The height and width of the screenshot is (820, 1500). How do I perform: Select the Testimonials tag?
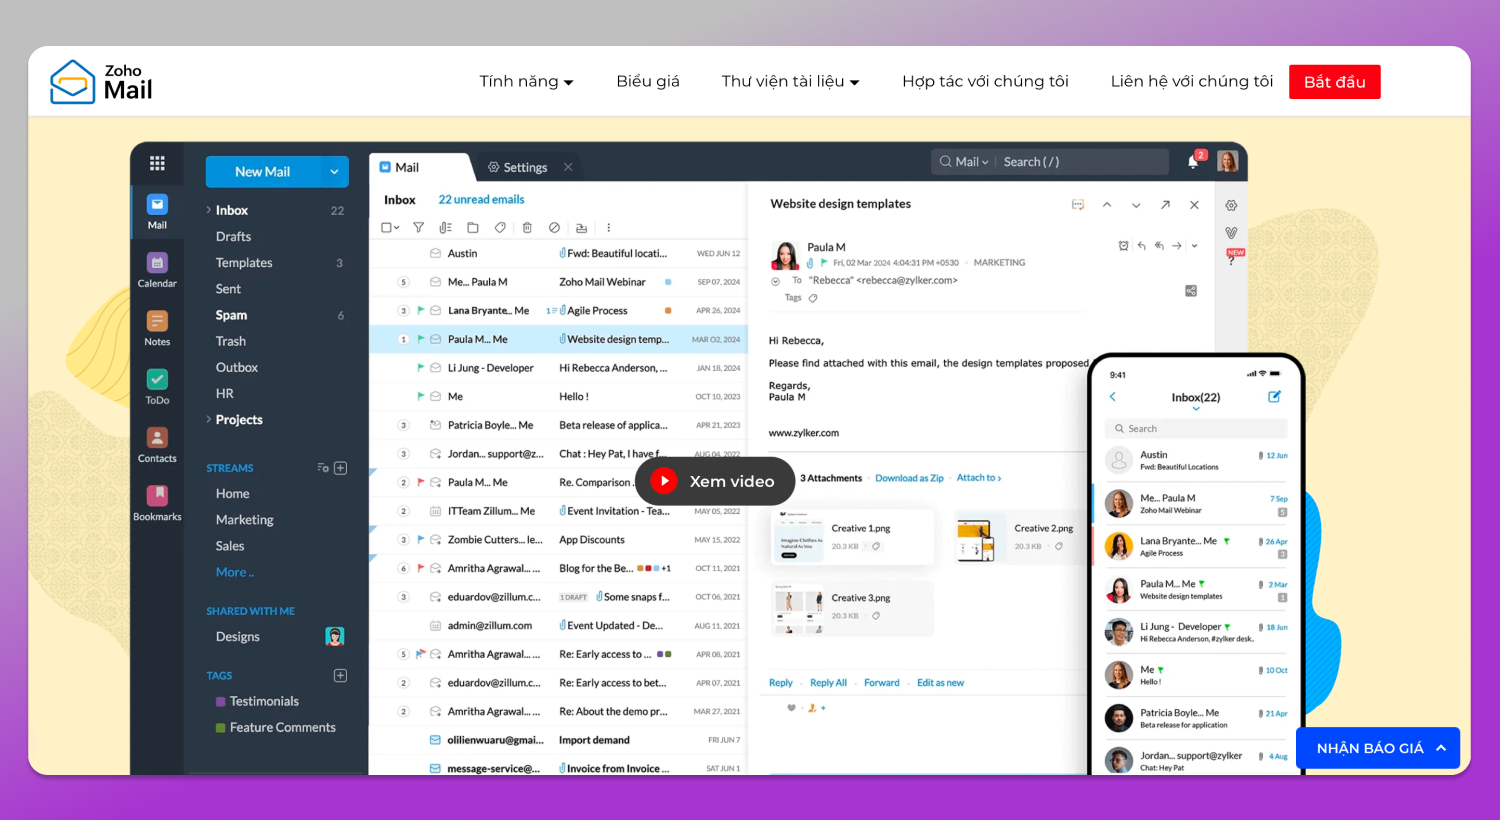[264, 701]
